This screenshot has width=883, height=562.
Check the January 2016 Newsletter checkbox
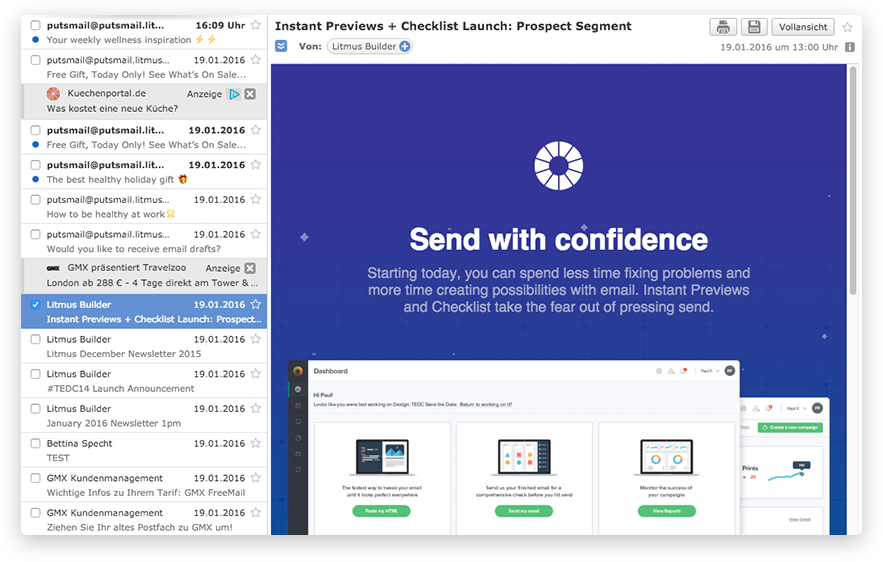(35, 409)
